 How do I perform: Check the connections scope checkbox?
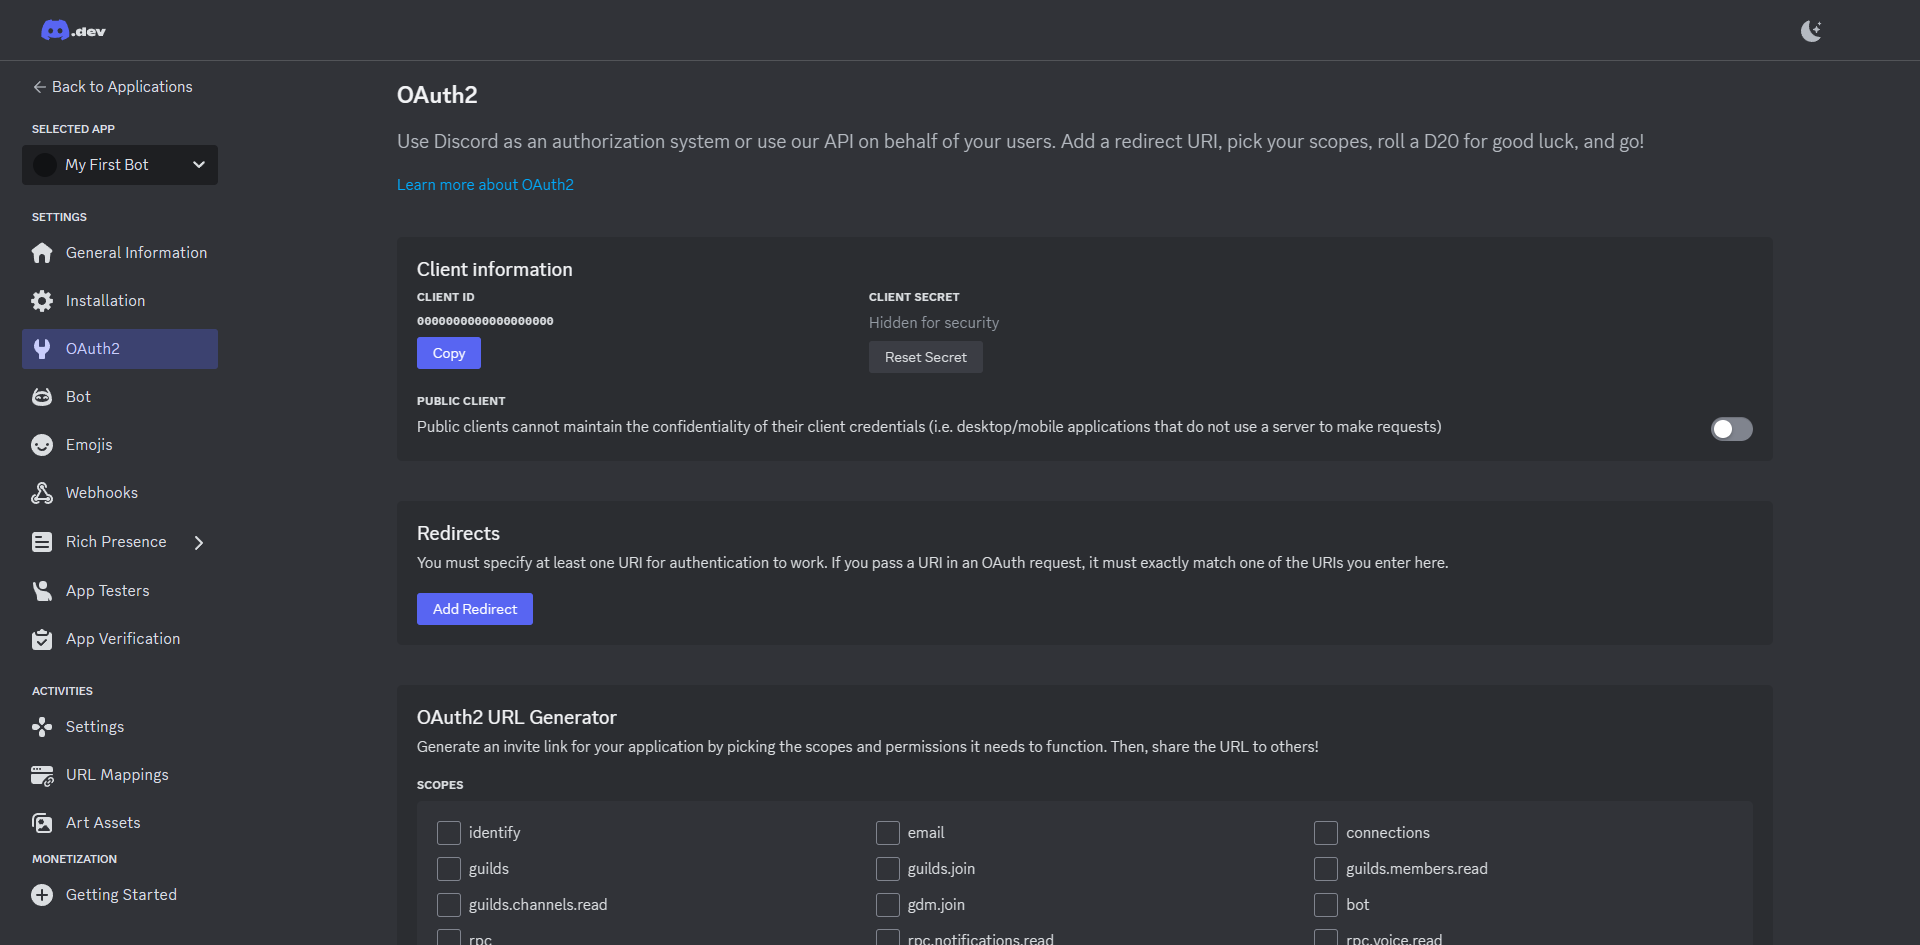(1326, 833)
